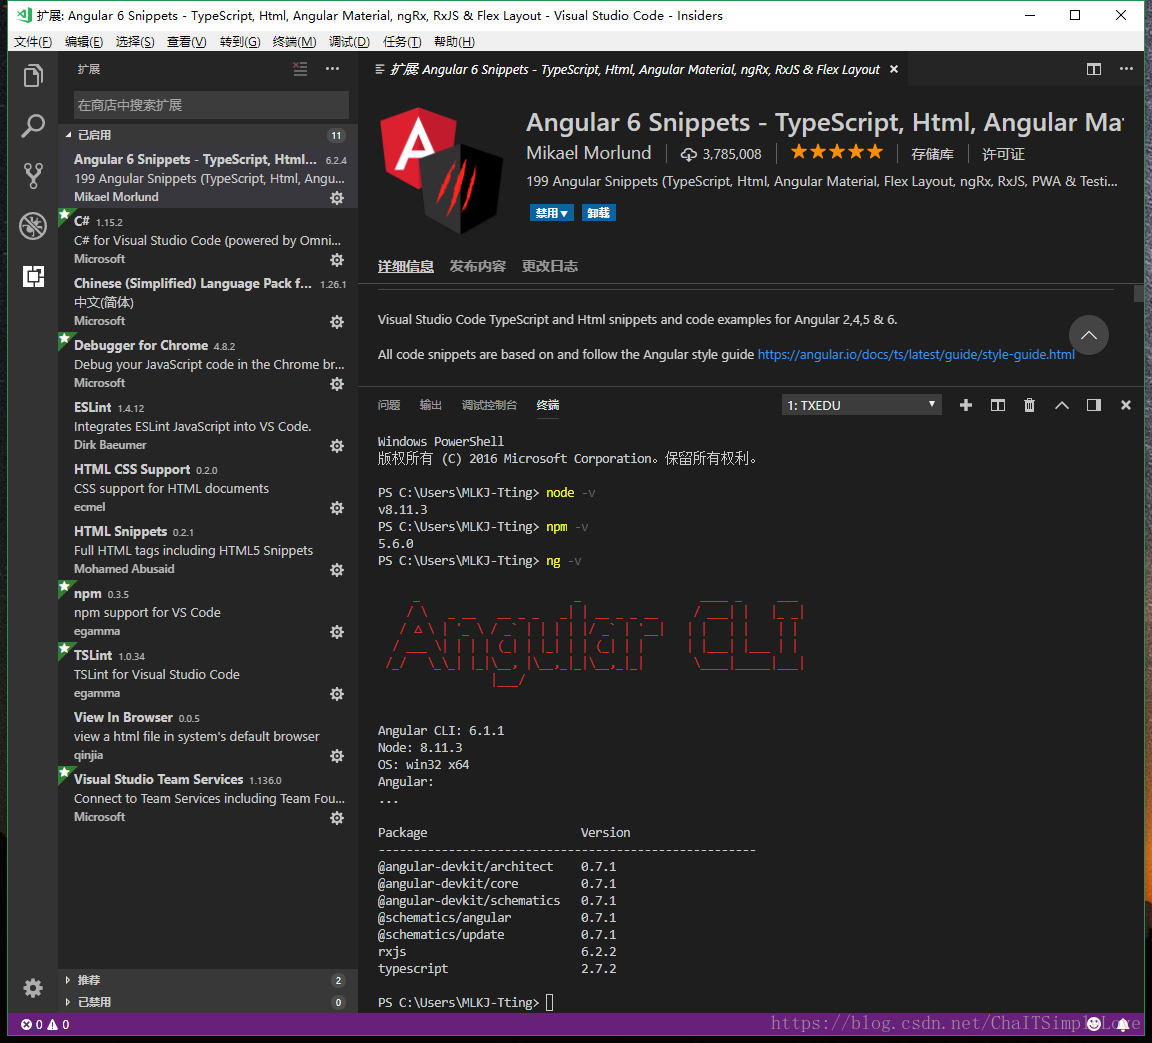Screen dimensions: 1152x1043
Task: Click gear icon for View In Browser
Action: click(337, 756)
